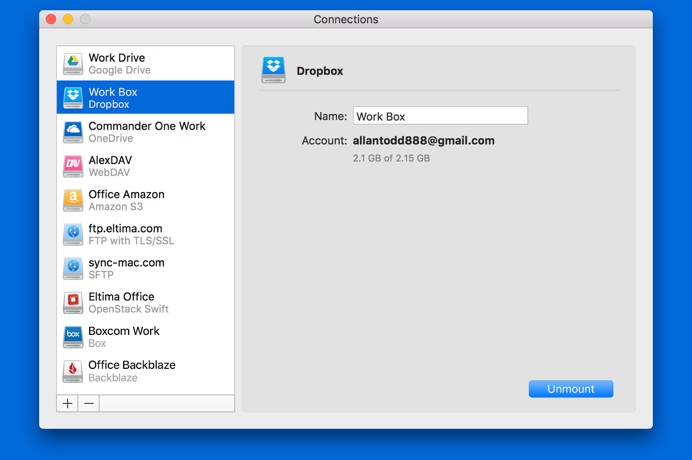Click the Backblaze subtitle label
692x460 pixels.
coord(113,377)
